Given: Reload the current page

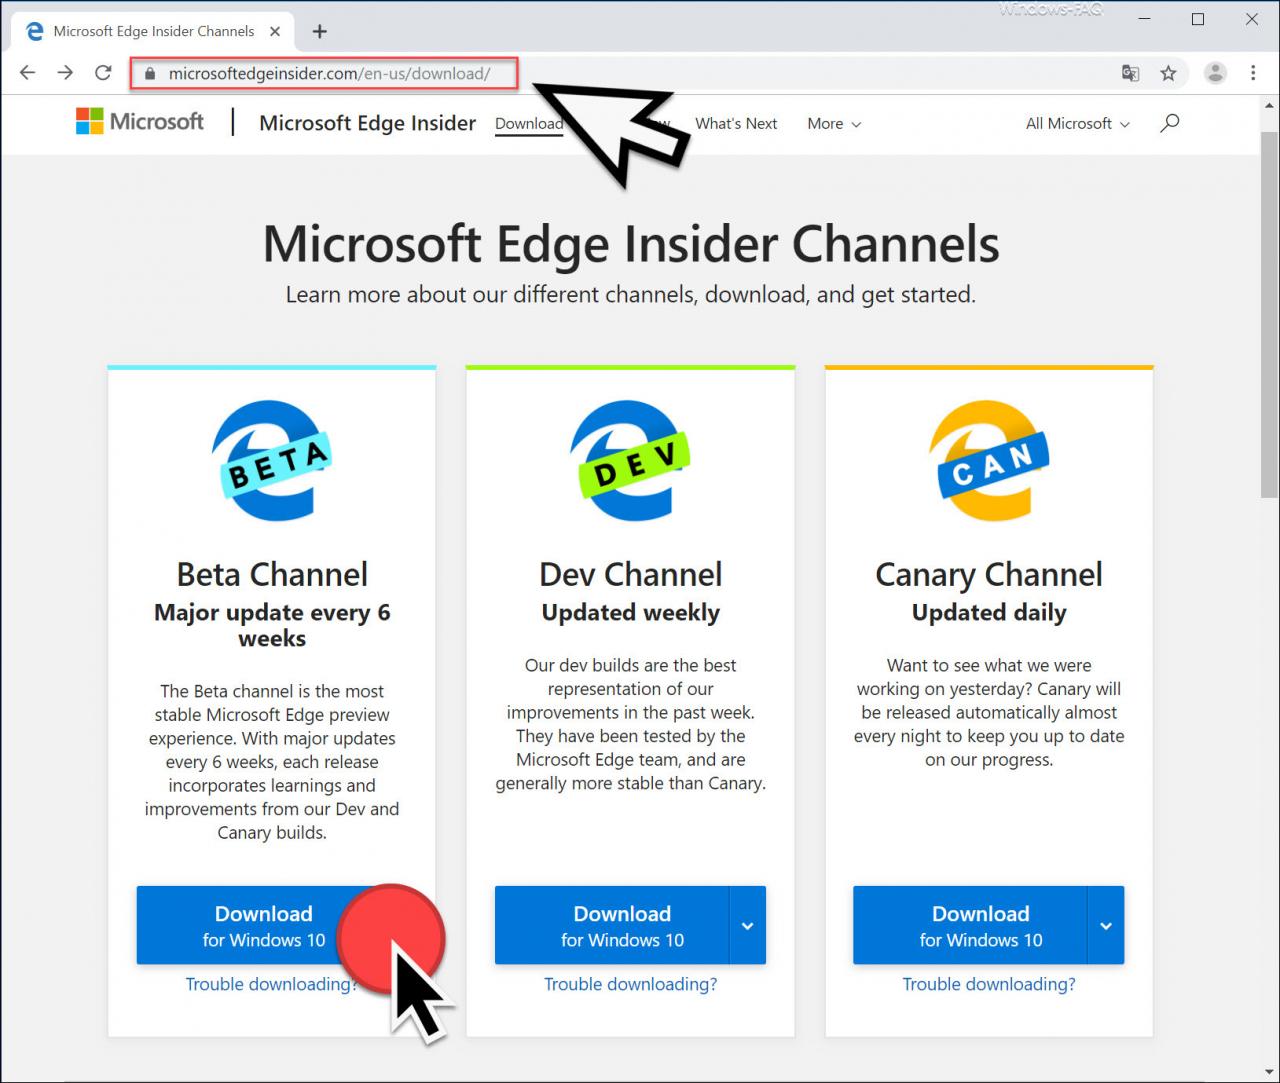Looking at the screenshot, I should tap(103, 73).
